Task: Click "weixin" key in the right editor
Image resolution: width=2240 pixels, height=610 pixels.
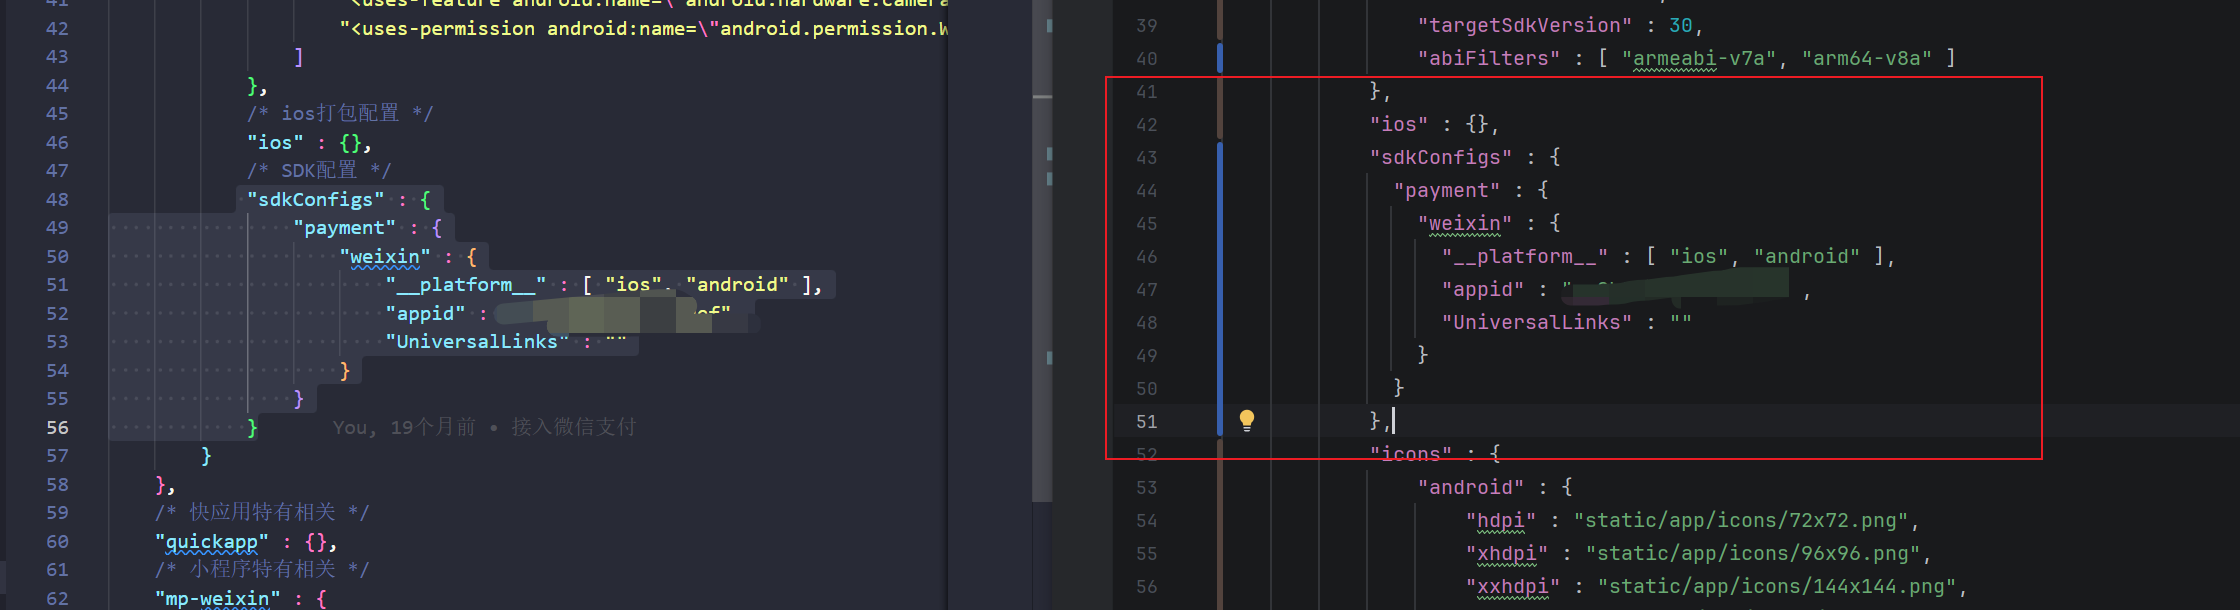Action: pyautogui.click(x=1465, y=223)
